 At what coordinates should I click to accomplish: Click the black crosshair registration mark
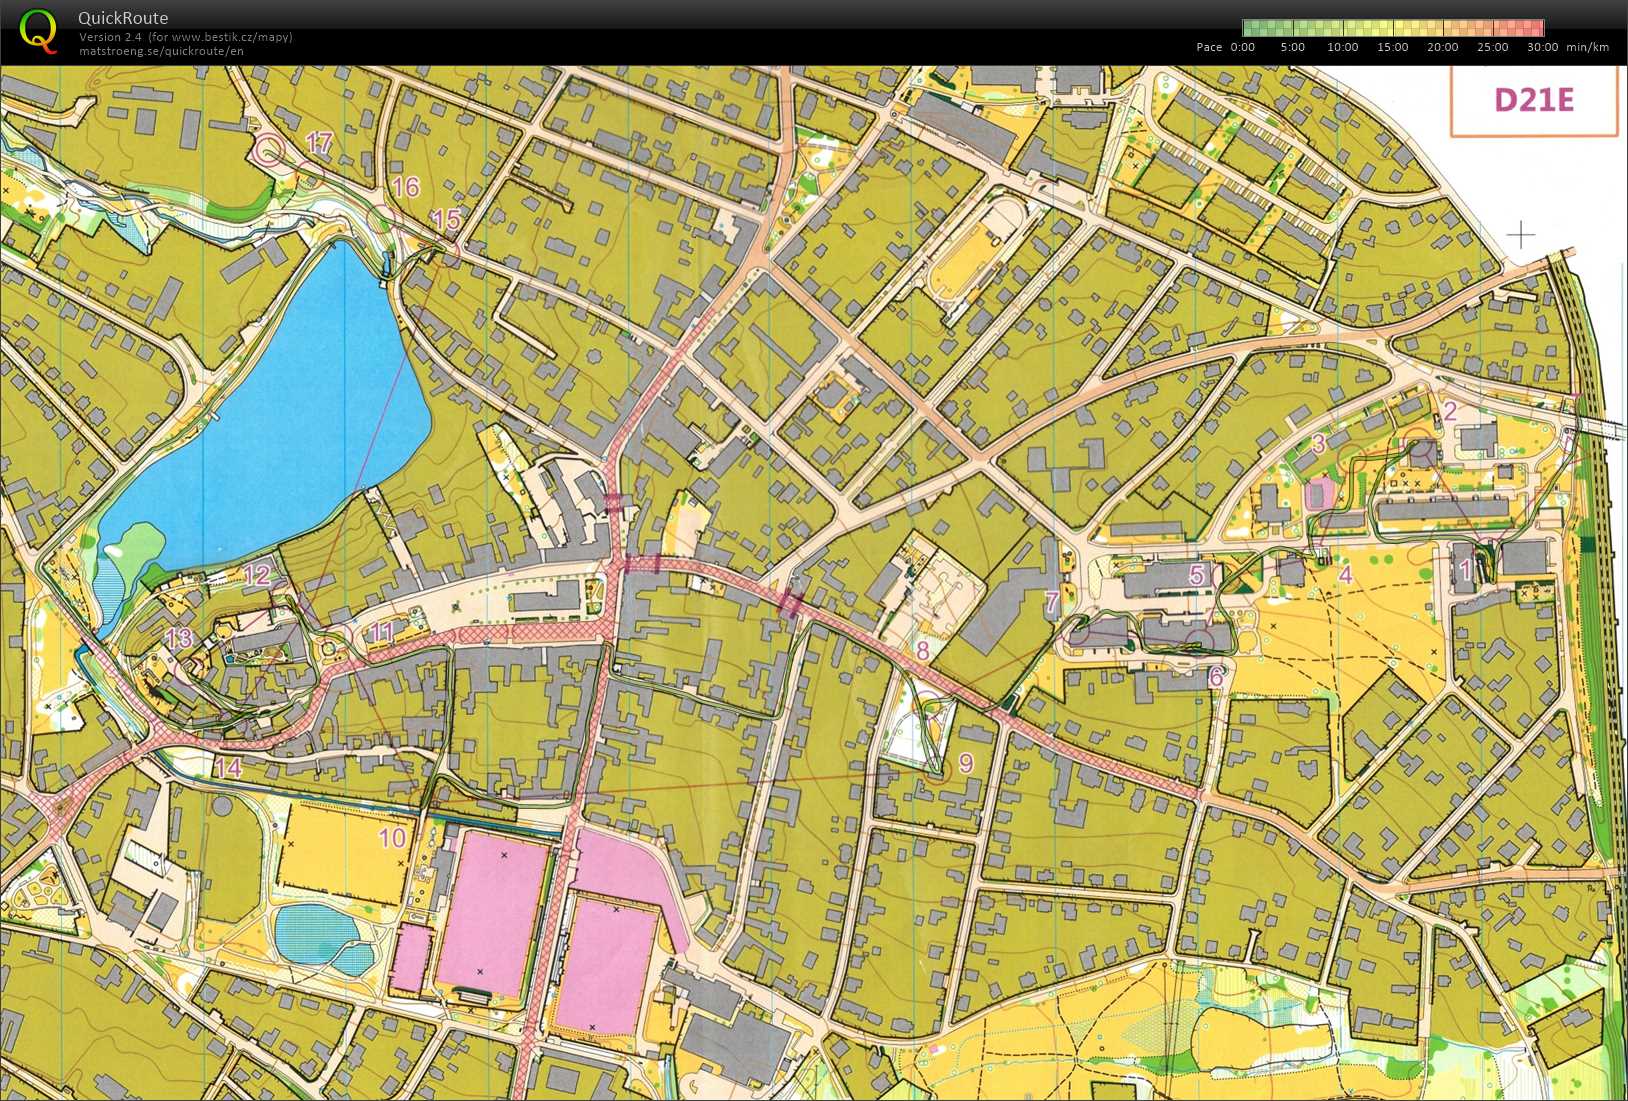coord(1520,235)
